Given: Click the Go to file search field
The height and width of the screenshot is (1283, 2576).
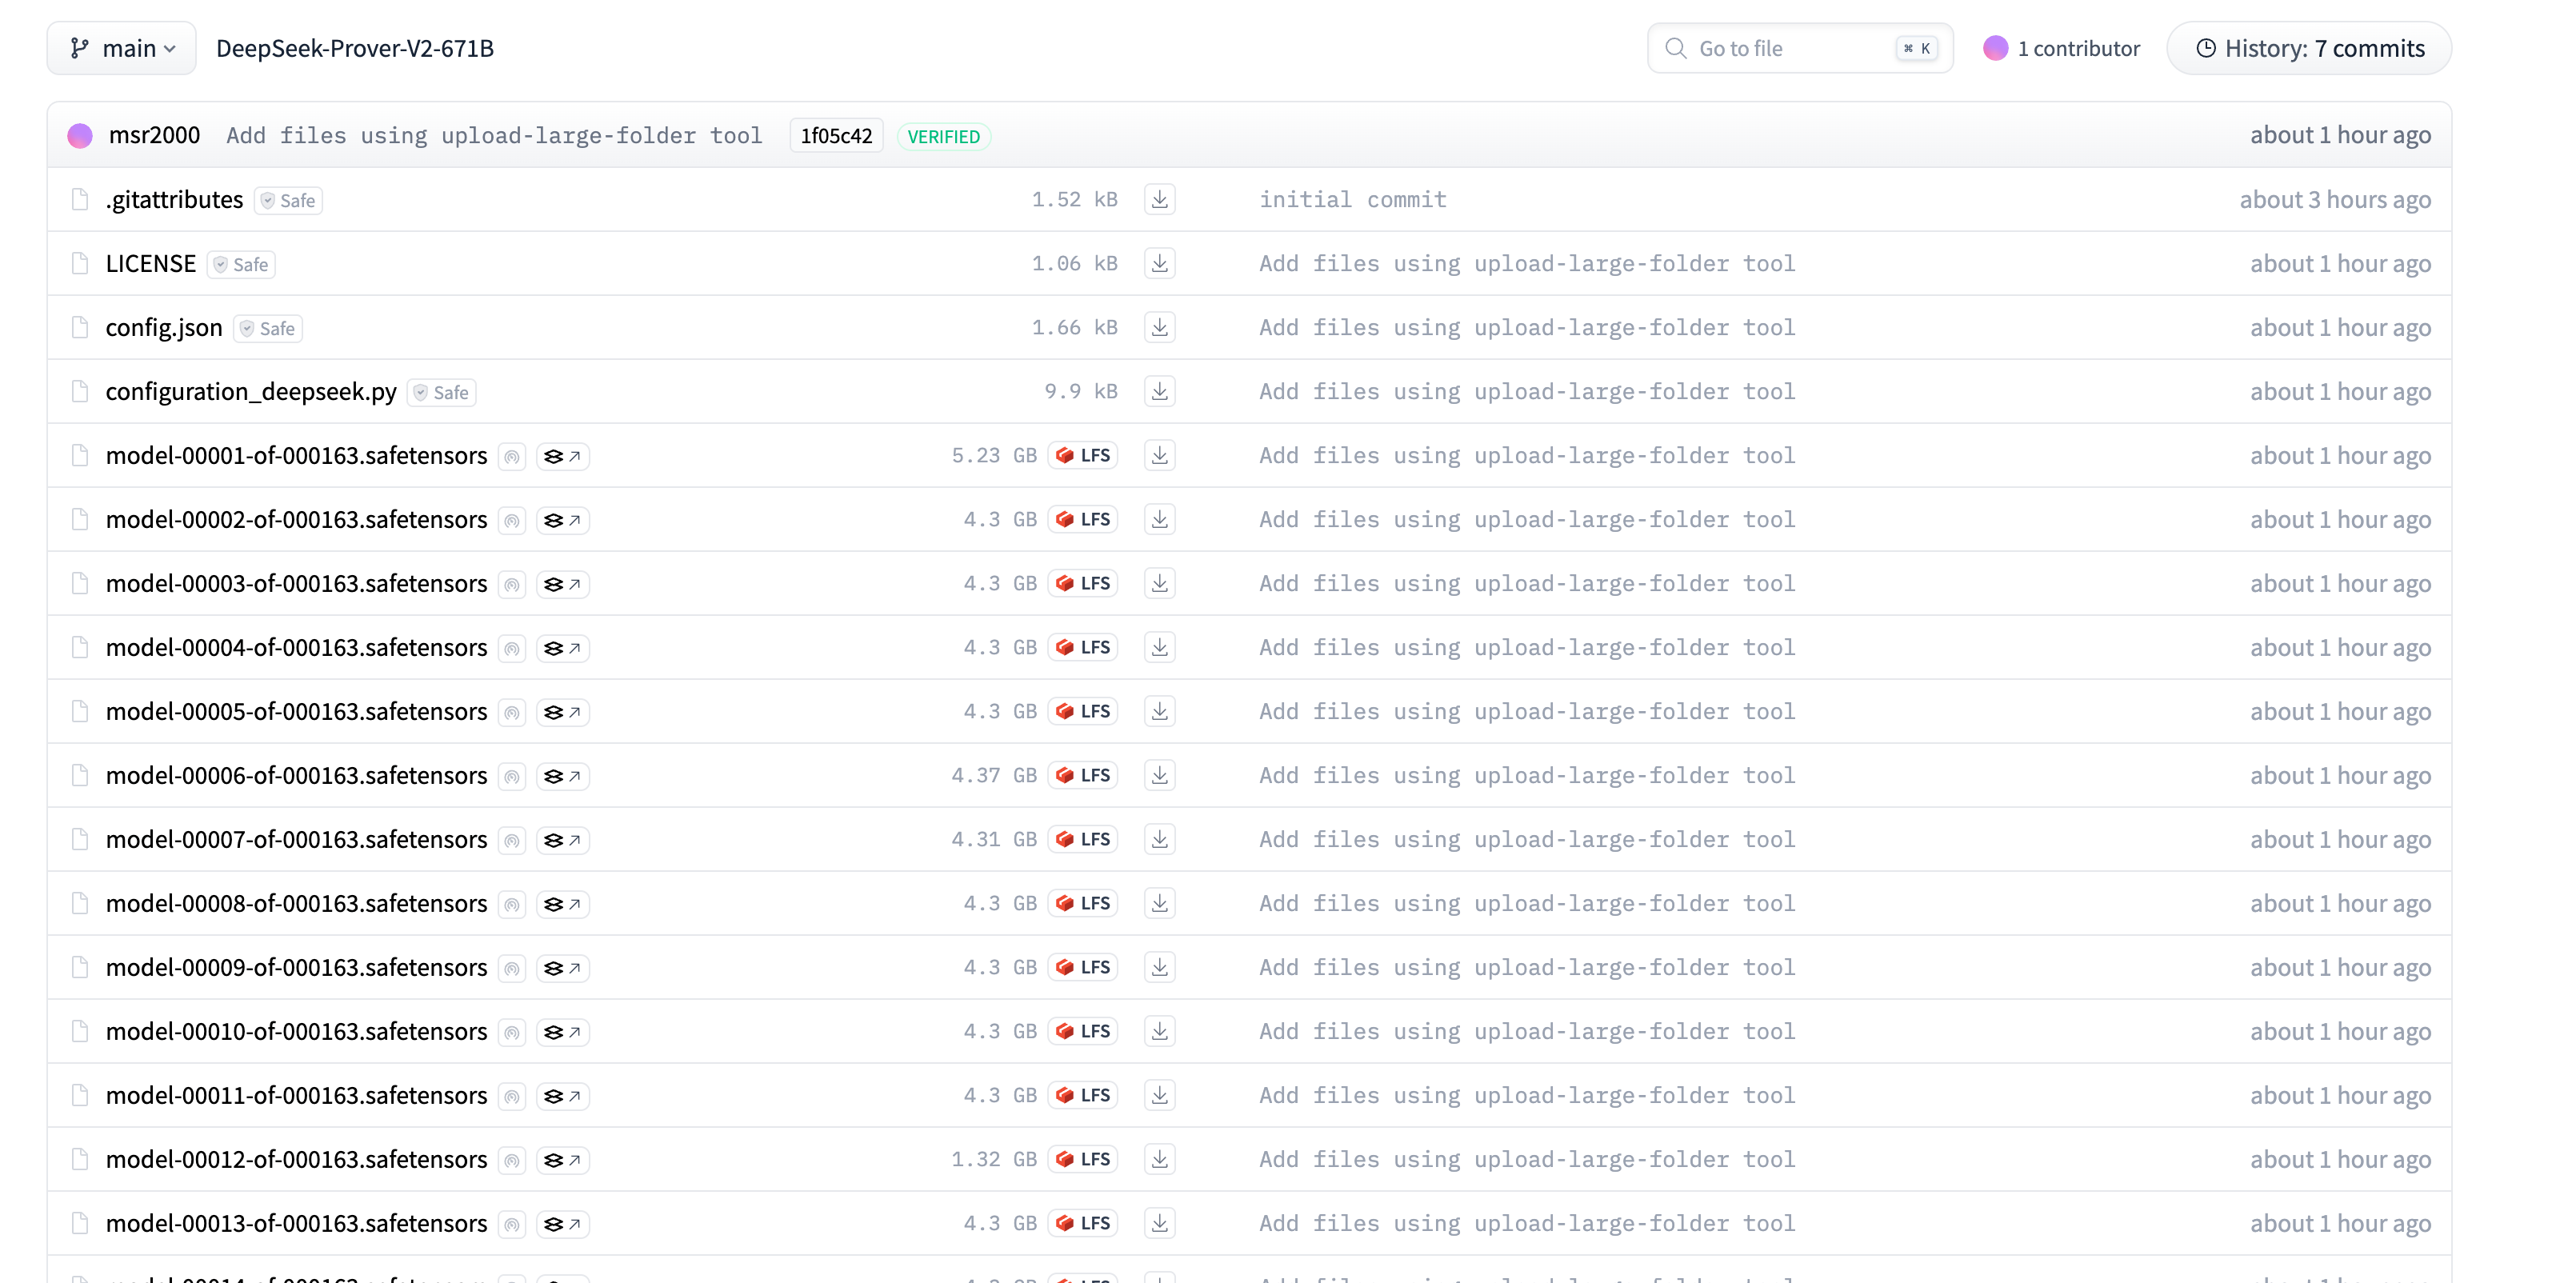Looking at the screenshot, I should [x=1790, y=47].
